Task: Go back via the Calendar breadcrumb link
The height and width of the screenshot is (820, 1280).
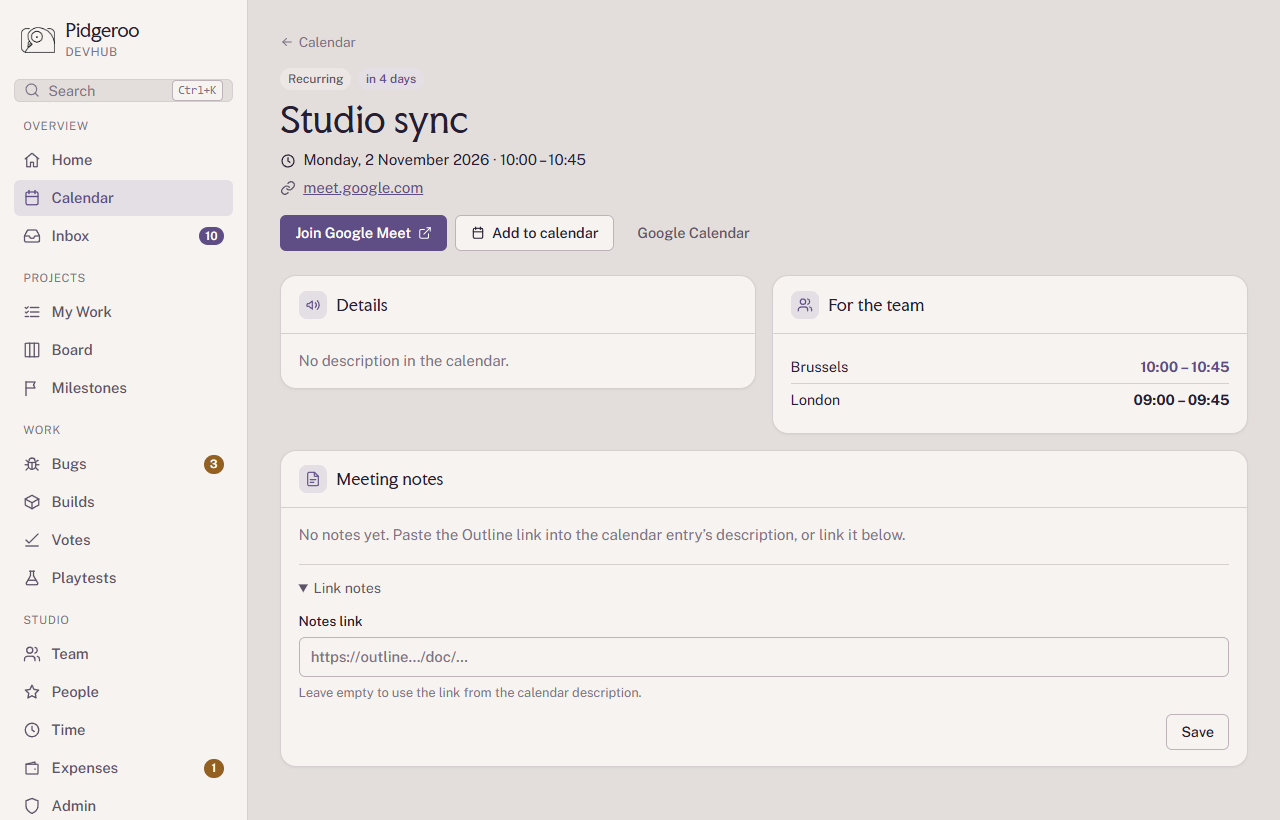Action: point(318,42)
